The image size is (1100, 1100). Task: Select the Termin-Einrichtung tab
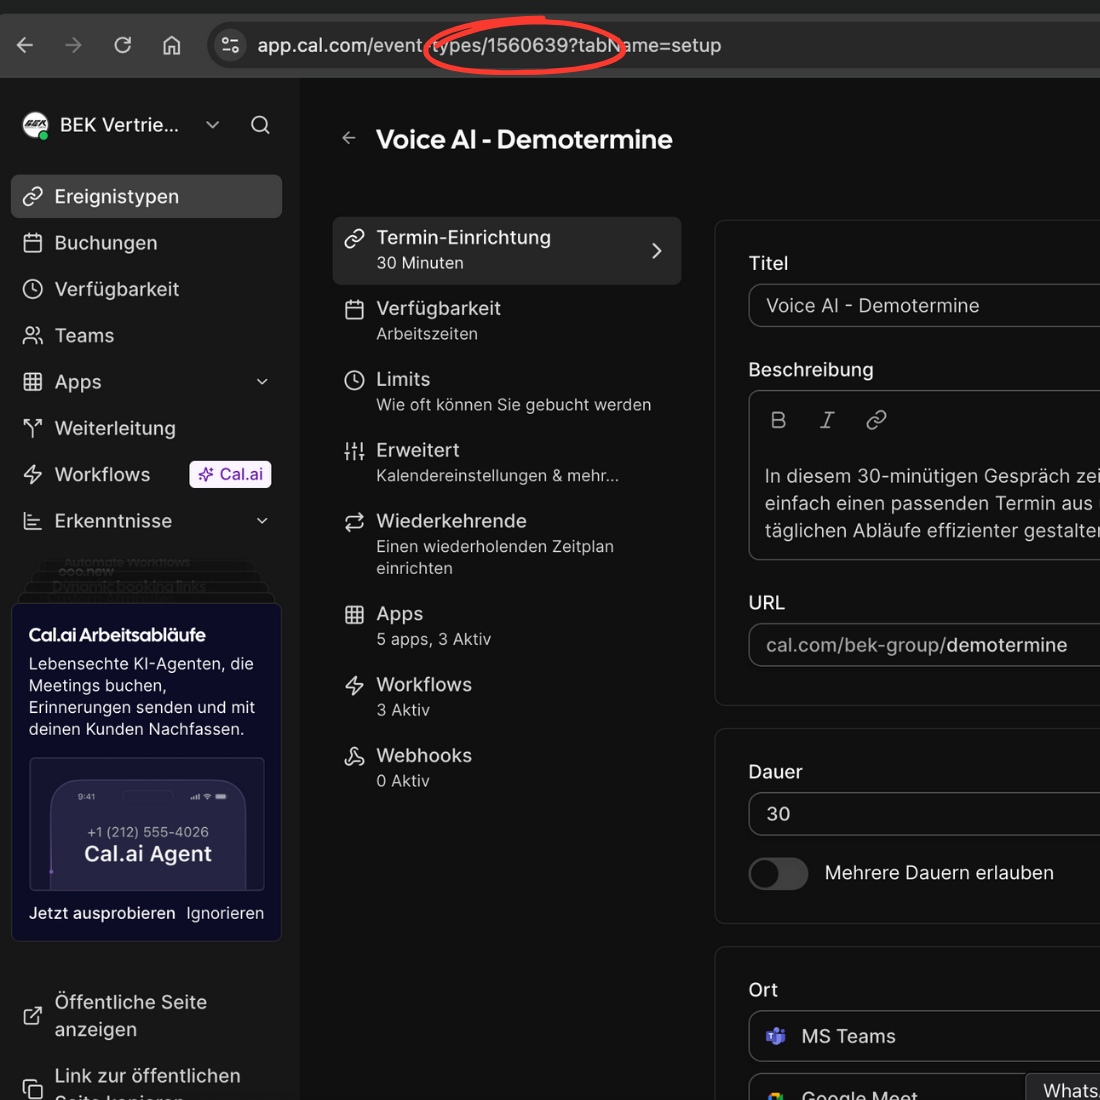tap(507, 250)
